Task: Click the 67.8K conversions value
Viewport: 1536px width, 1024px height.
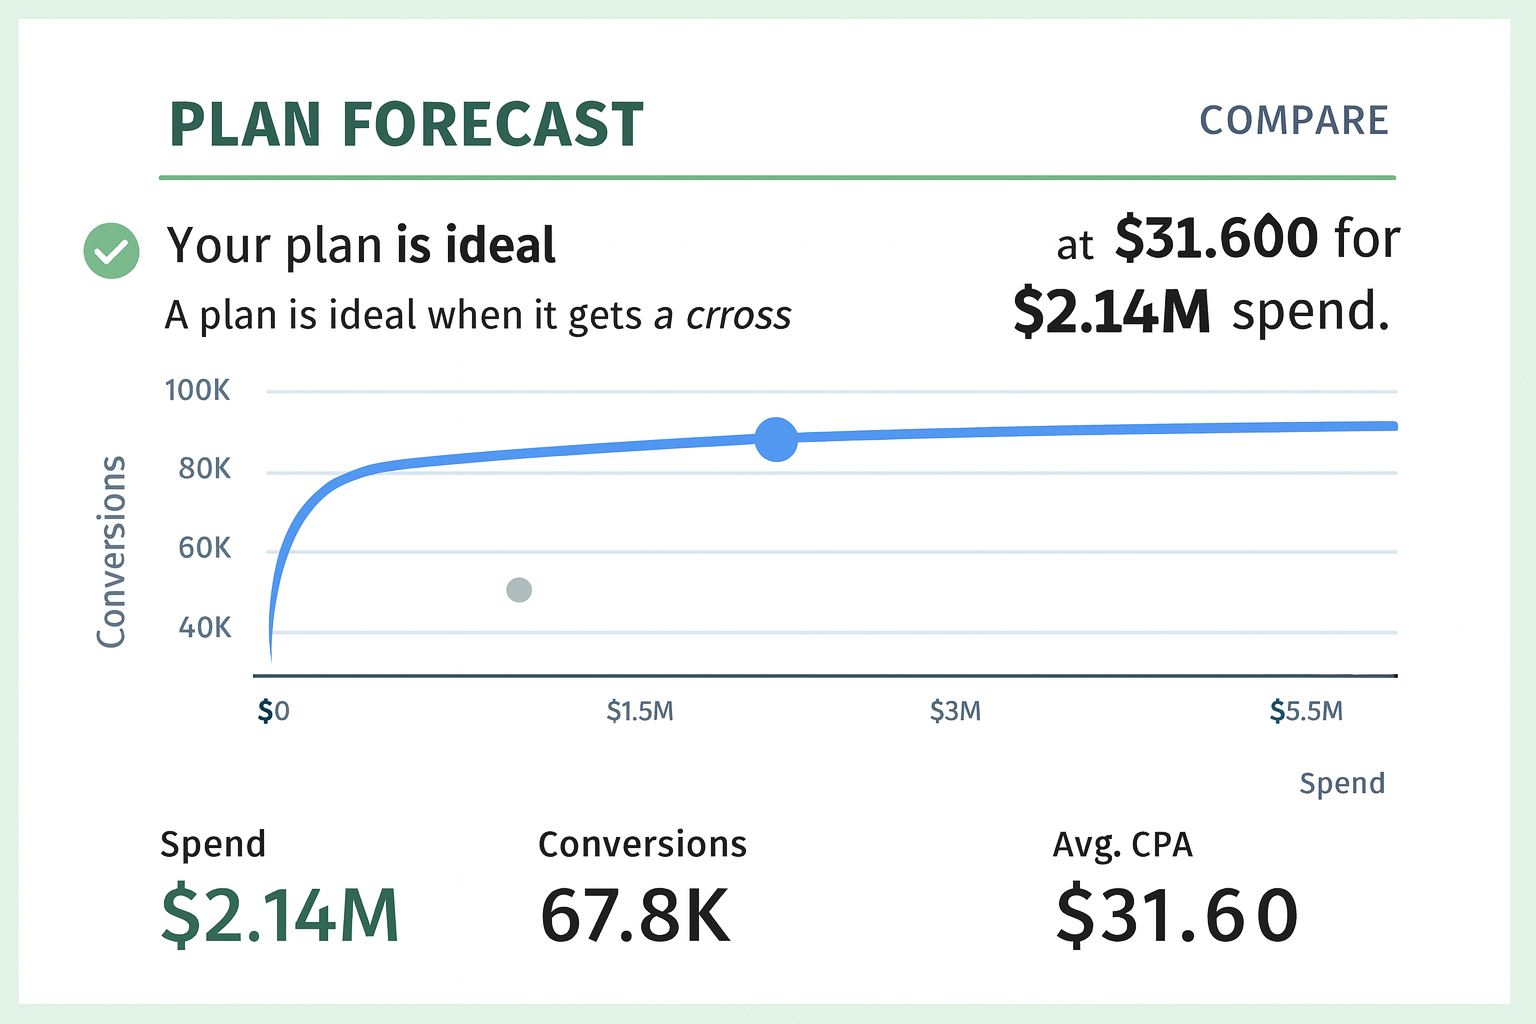Action: 635,915
